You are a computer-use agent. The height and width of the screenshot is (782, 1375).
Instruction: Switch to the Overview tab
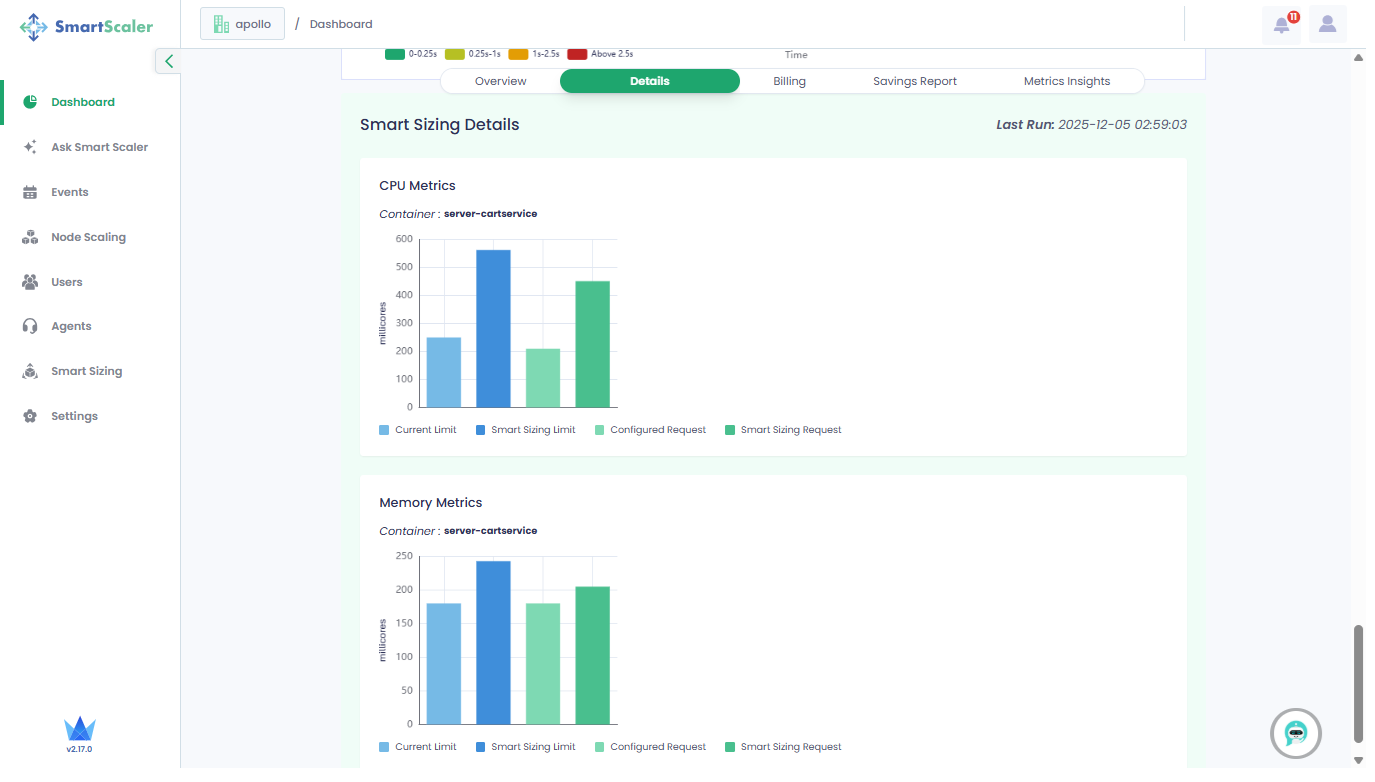(x=500, y=81)
